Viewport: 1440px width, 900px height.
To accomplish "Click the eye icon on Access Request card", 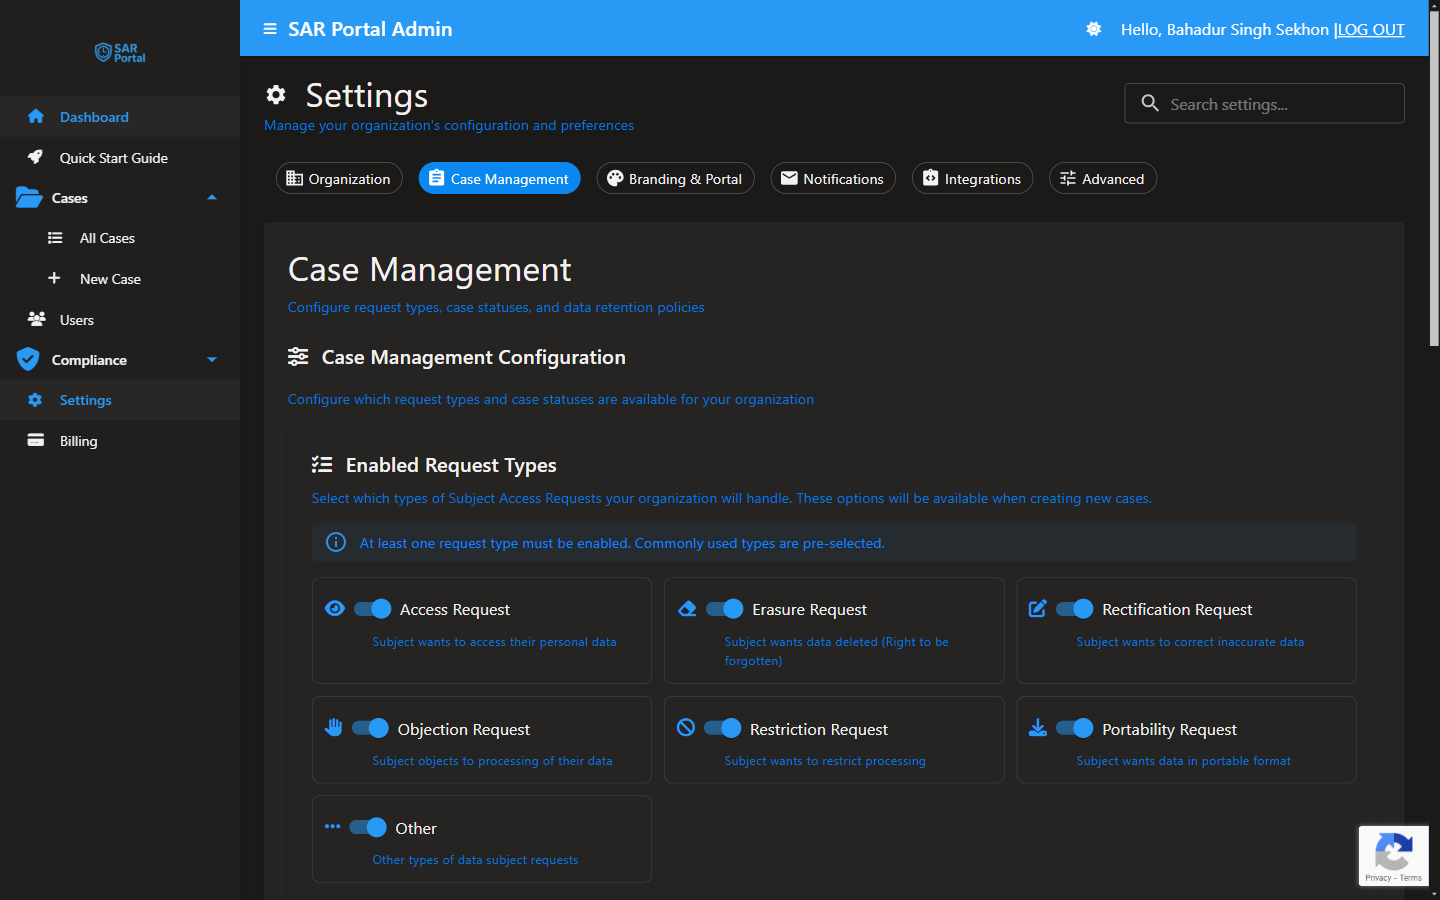I will tap(336, 608).
